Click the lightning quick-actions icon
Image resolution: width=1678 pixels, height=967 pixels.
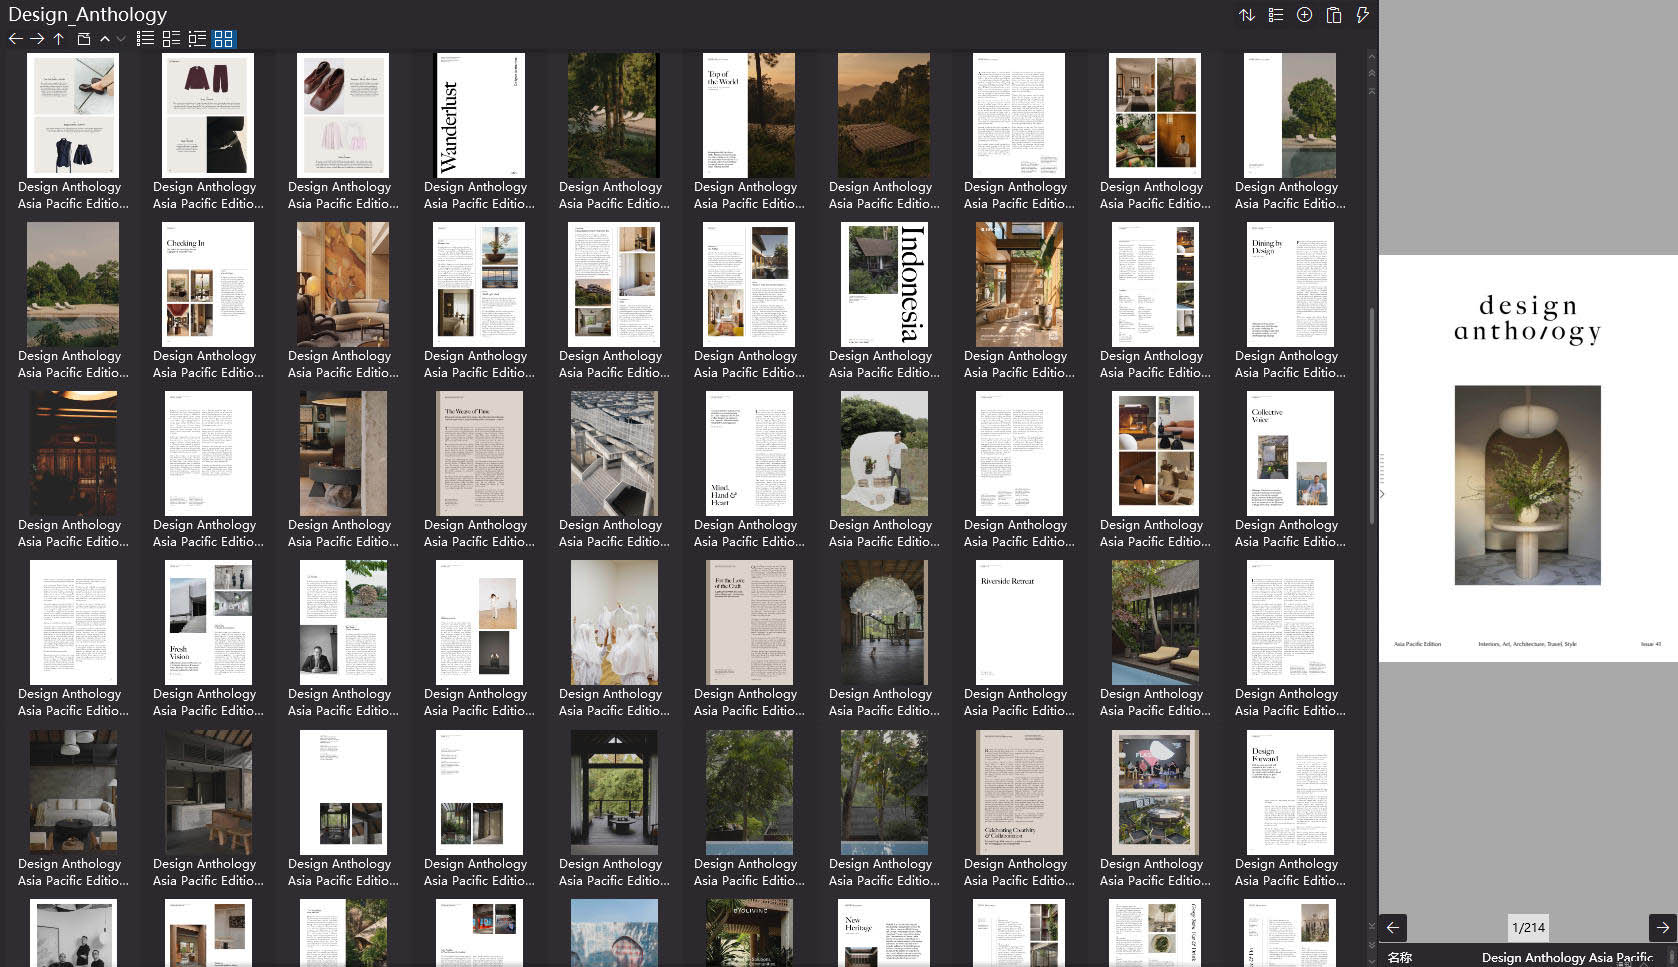(1361, 16)
